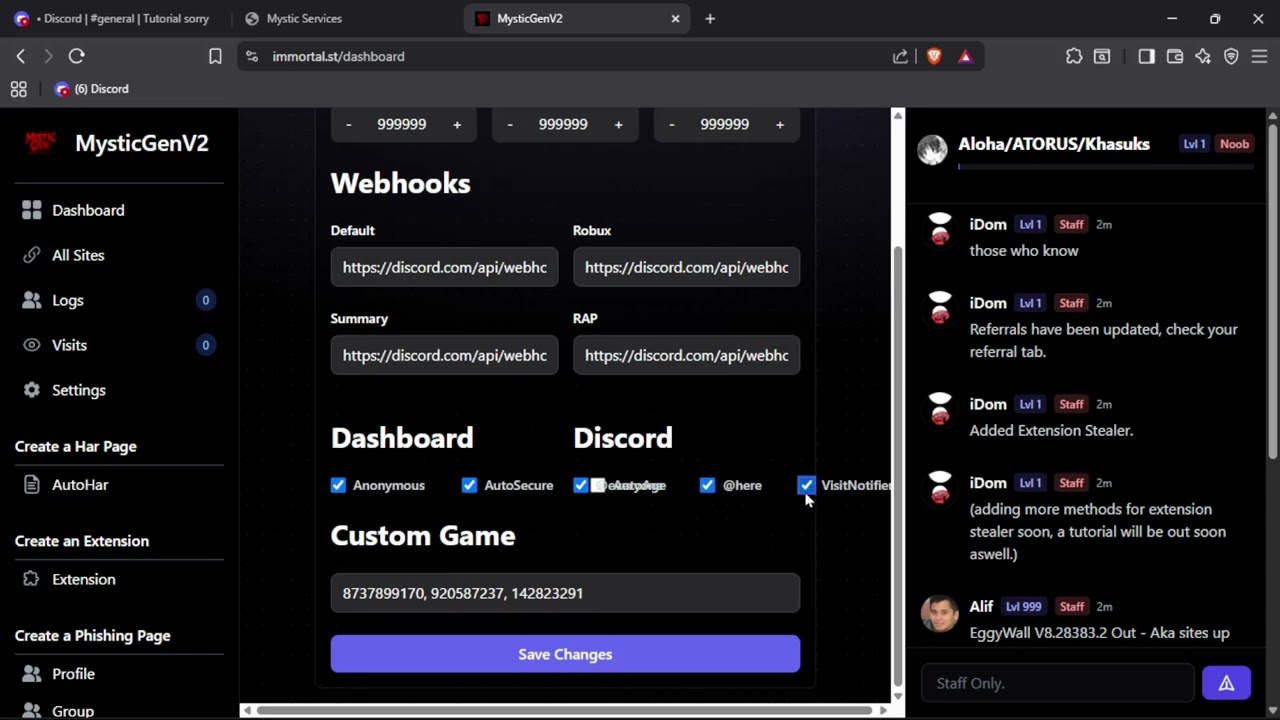Open the apps grid in bookmarks bar
Screen dimensions: 1280x720
tap(18, 89)
